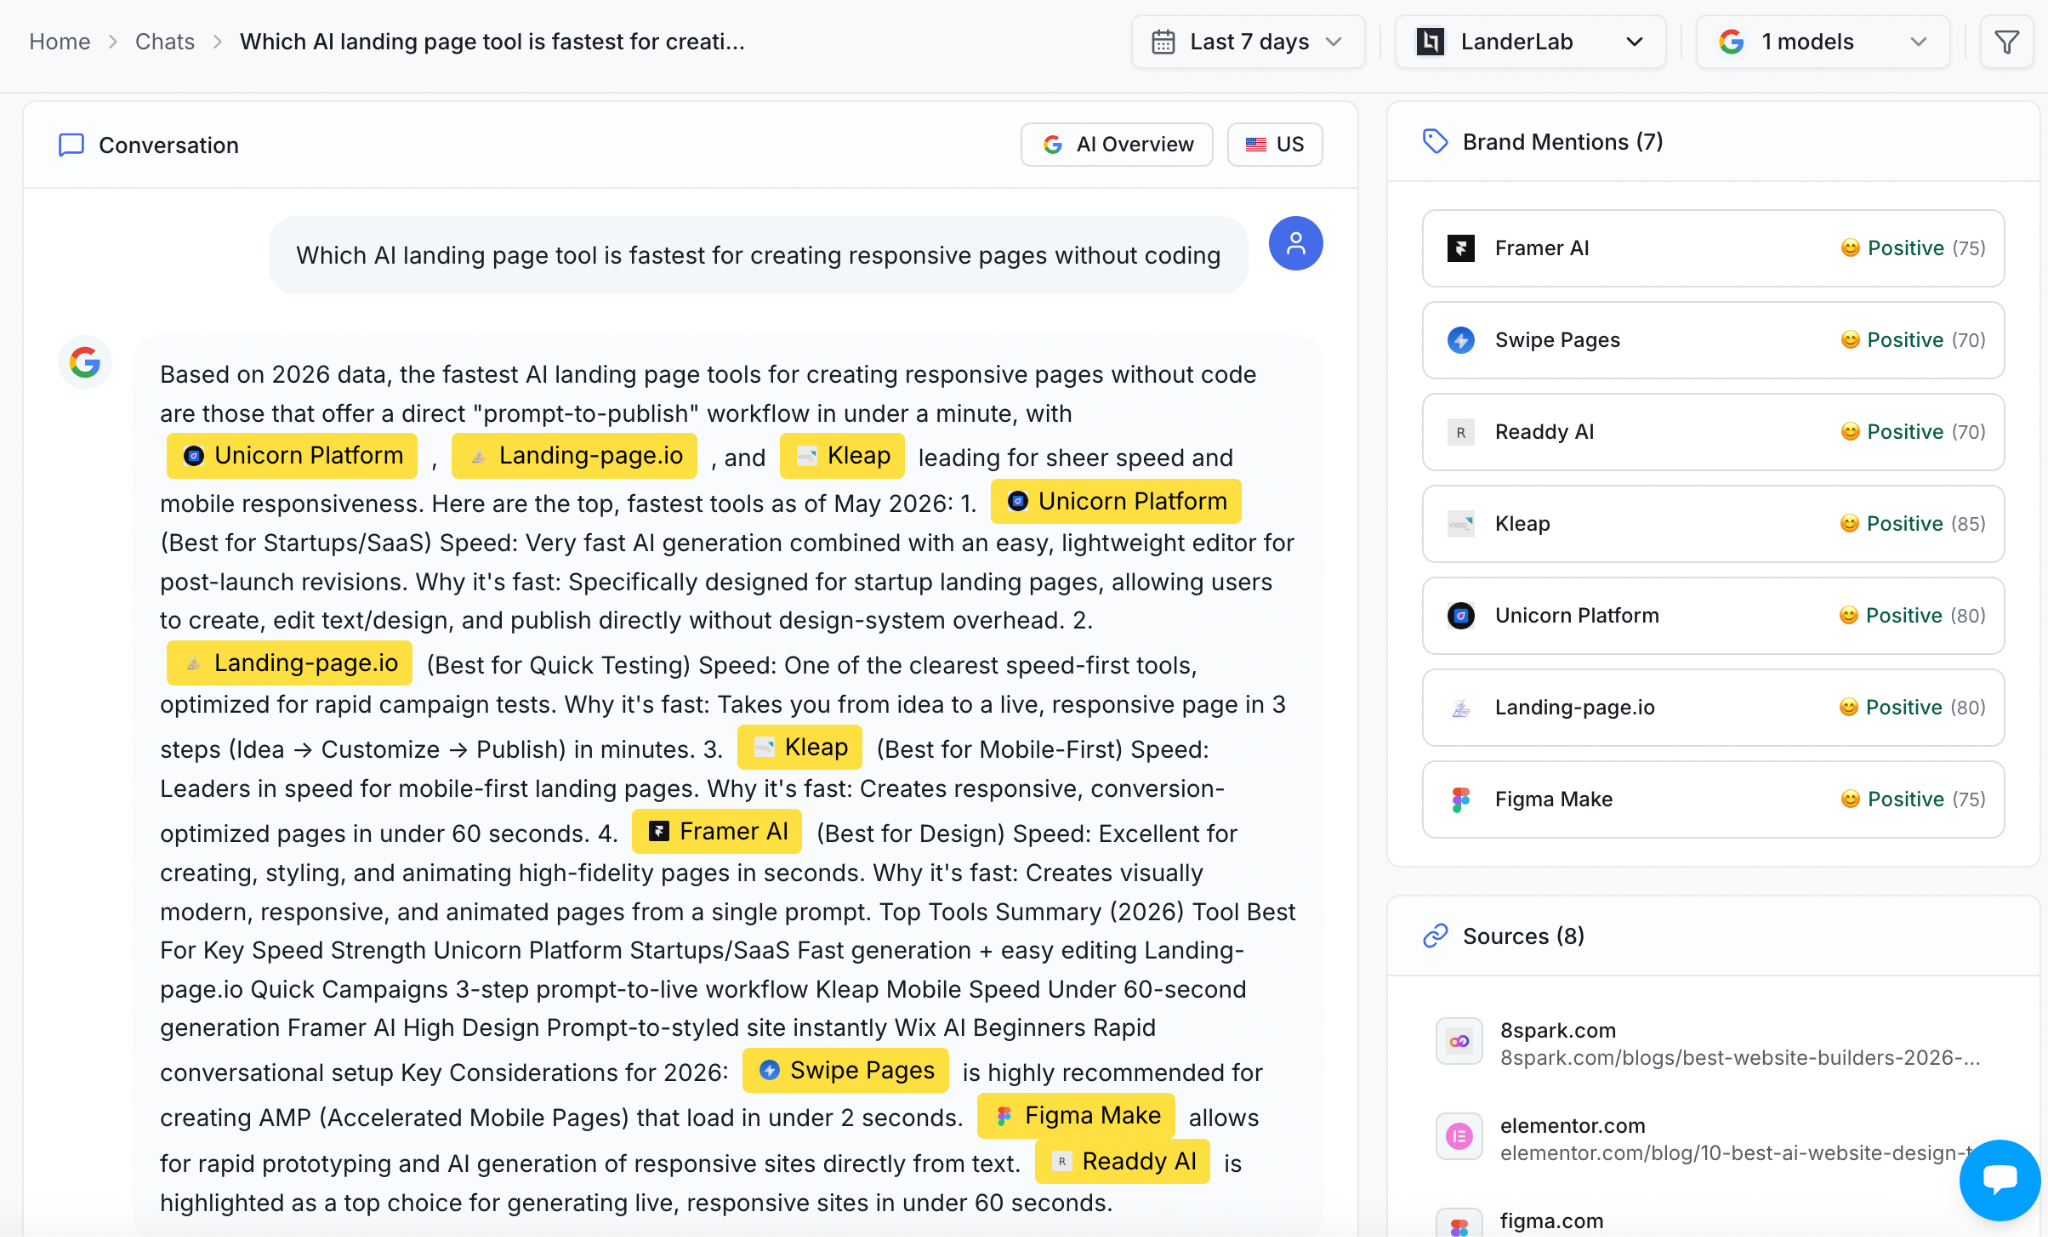Viewport: 2048px width, 1237px height.
Task: Click the 8spark.com favicon in Sources
Action: (1459, 1042)
